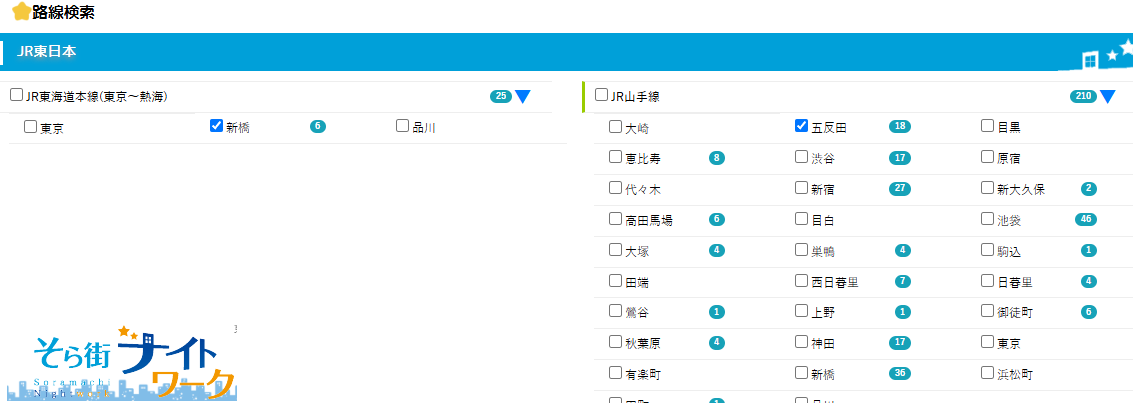
Task: Select the 神田 station checkbox
Action: (801, 341)
